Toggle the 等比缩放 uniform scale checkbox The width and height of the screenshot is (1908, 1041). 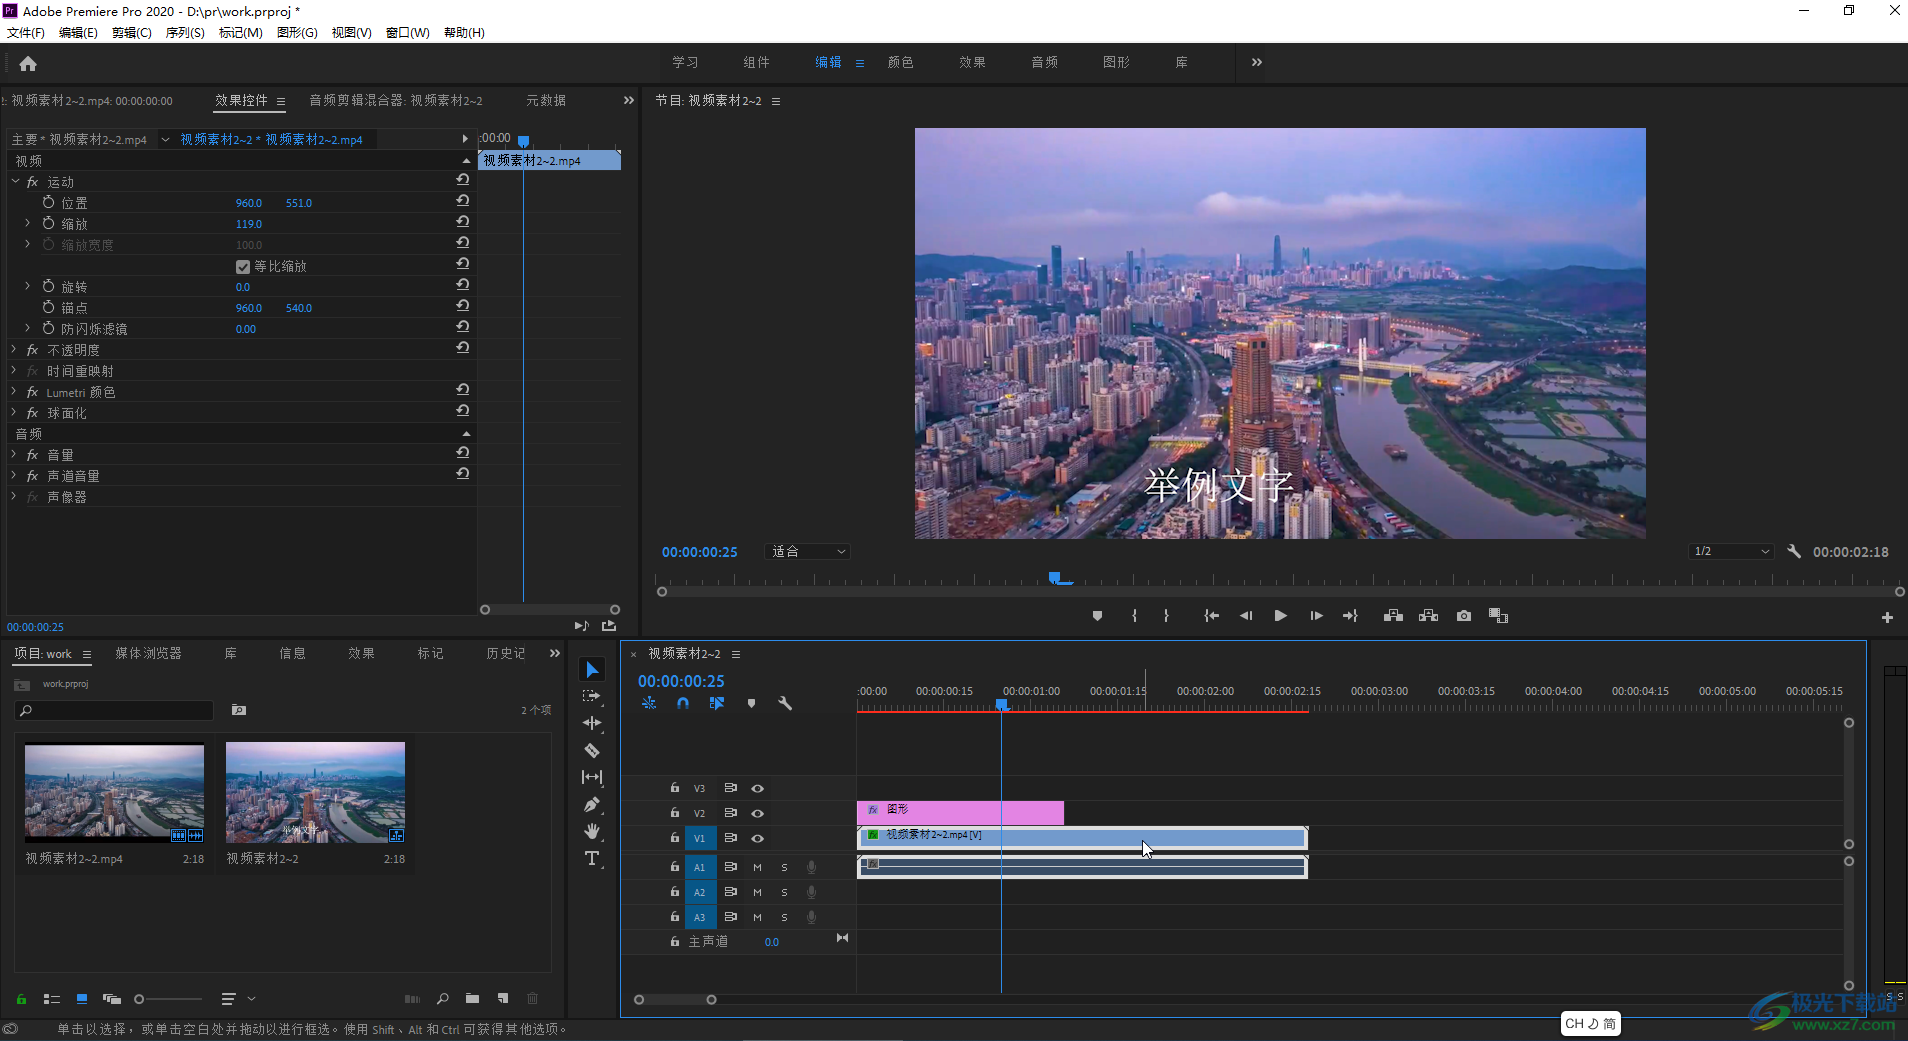(242, 266)
